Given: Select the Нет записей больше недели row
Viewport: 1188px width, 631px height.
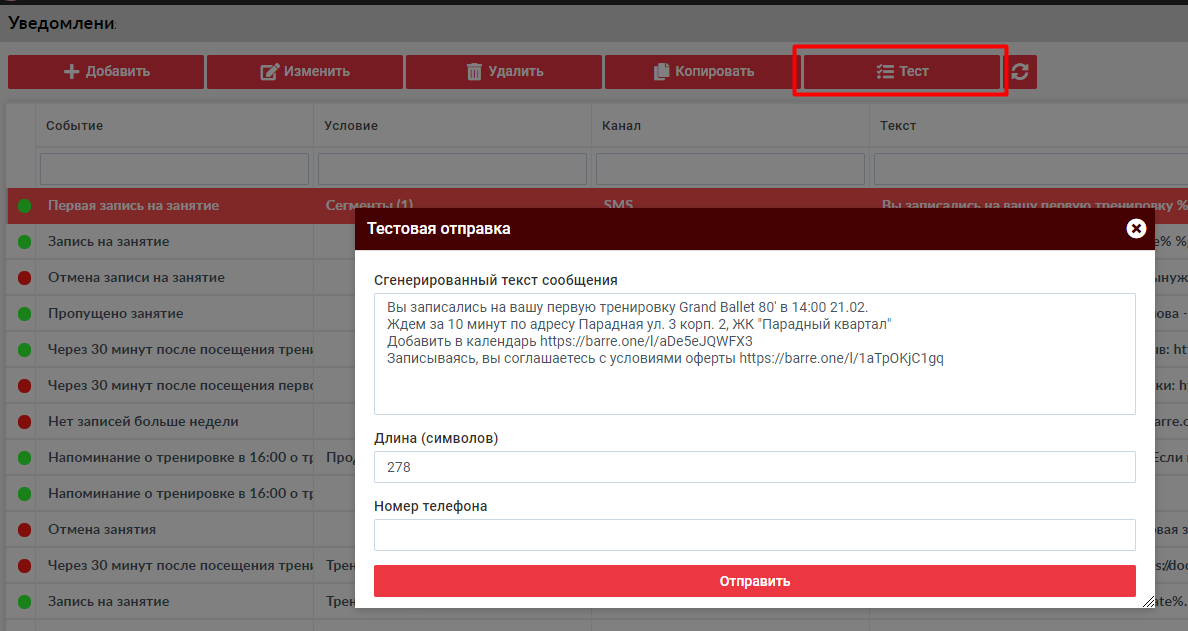Looking at the screenshot, I should point(143,422).
